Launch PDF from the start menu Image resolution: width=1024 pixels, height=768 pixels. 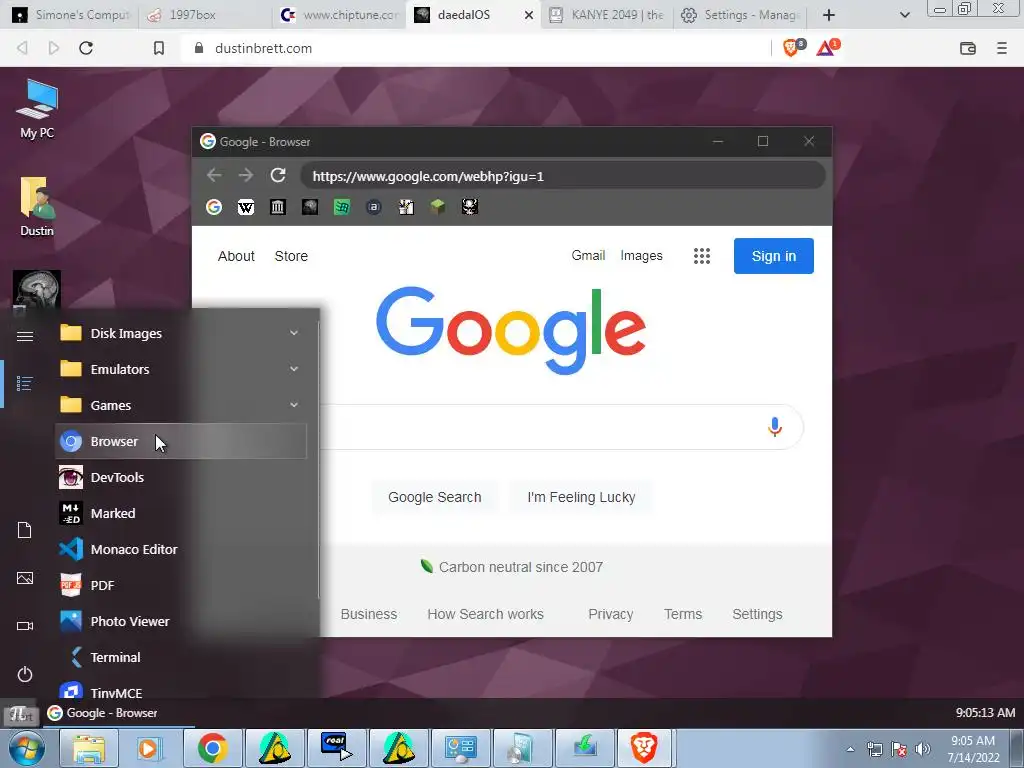[182, 585]
